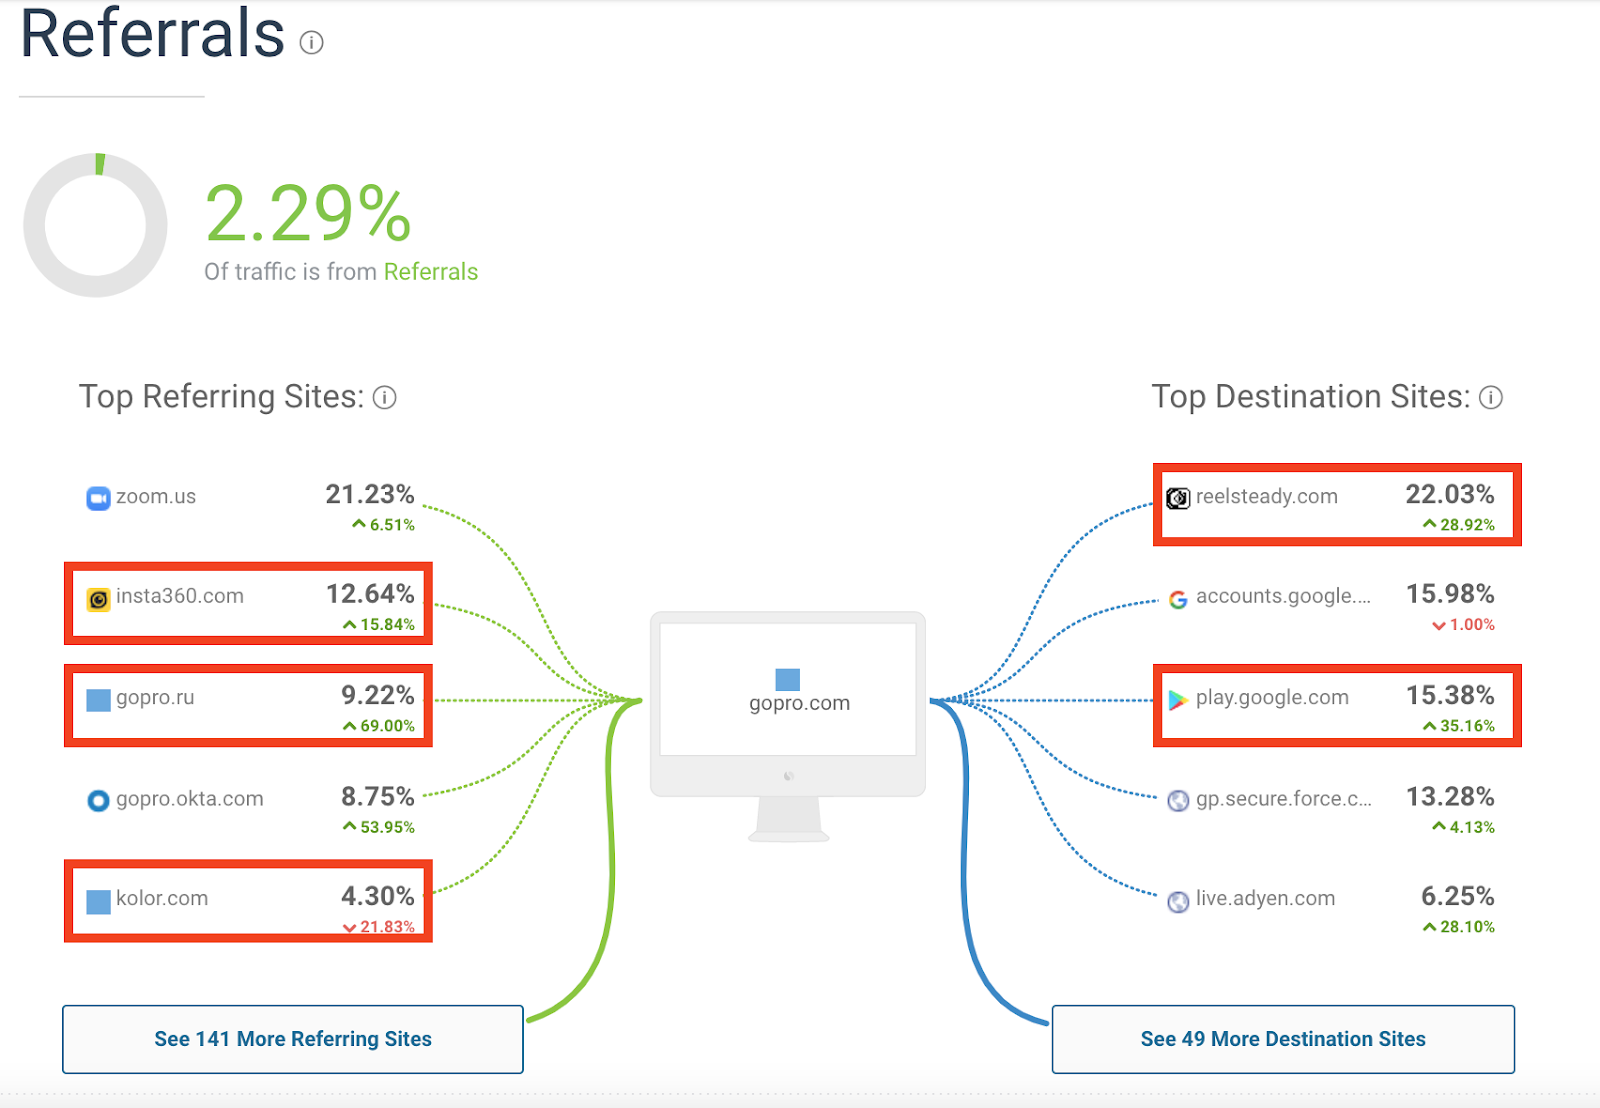Click the 1.00% decrease under accounts.google
The height and width of the screenshot is (1108, 1600).
pos(1463,625)
